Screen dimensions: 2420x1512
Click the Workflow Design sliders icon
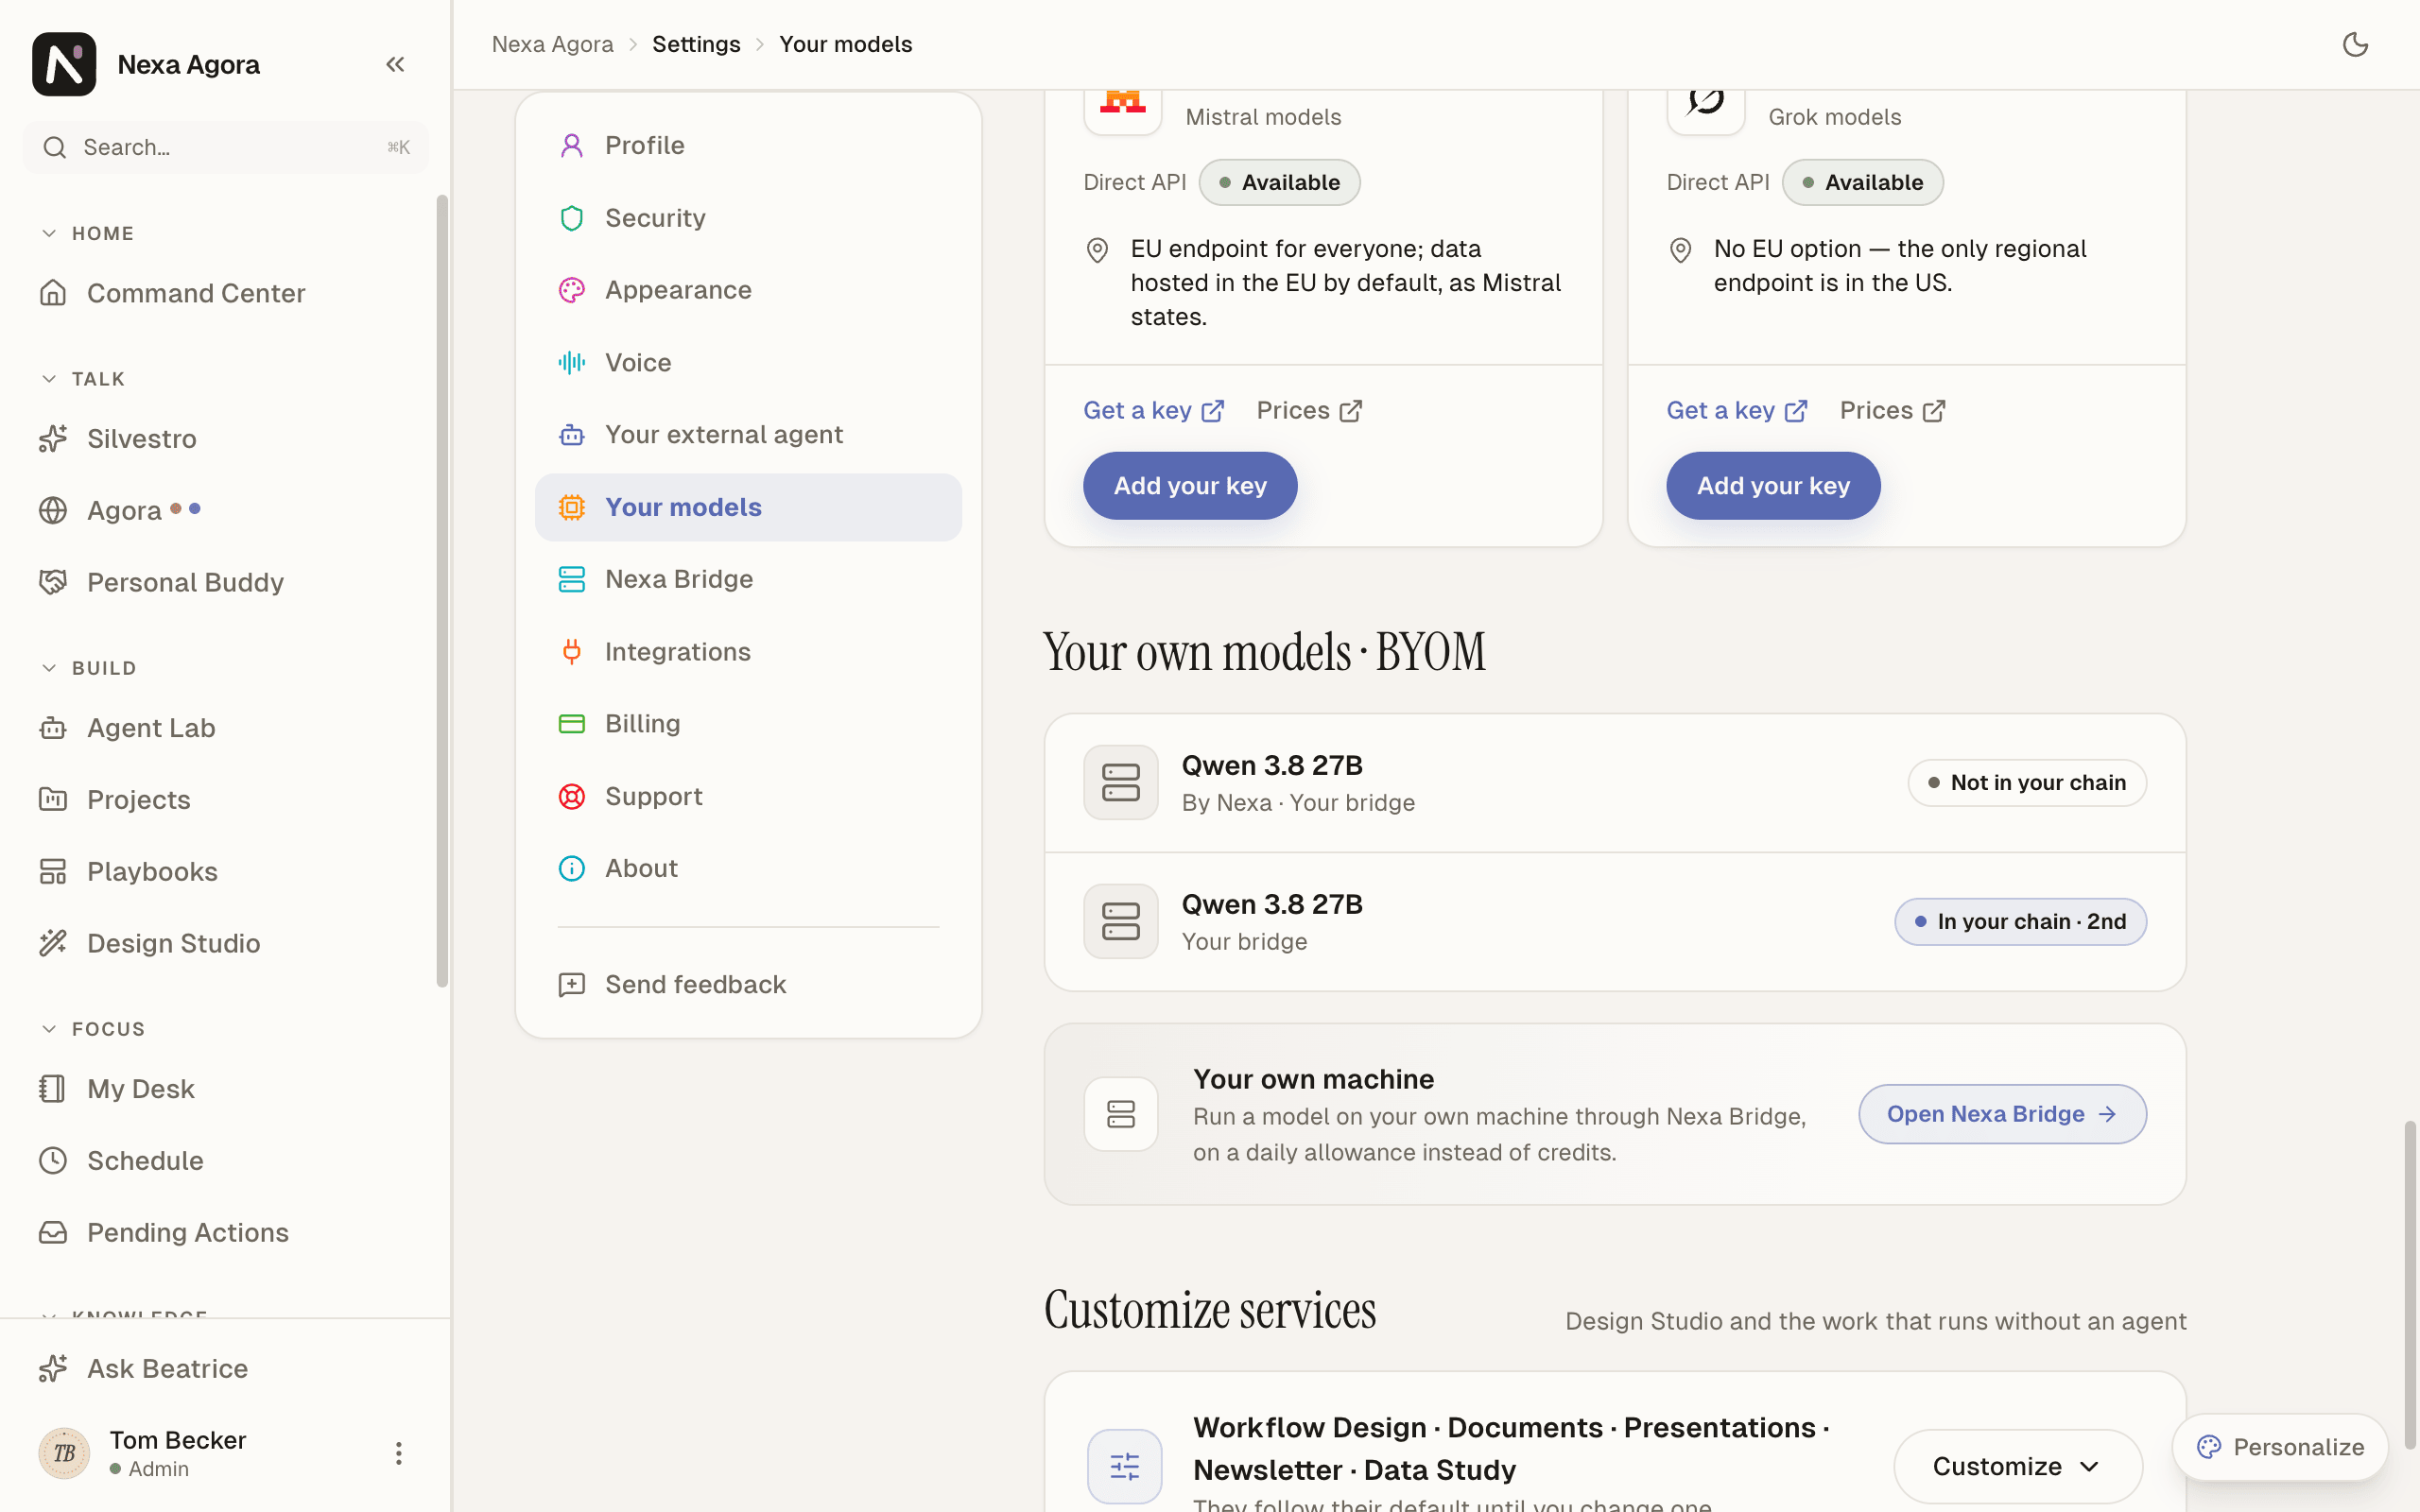coord(1124,1466)
